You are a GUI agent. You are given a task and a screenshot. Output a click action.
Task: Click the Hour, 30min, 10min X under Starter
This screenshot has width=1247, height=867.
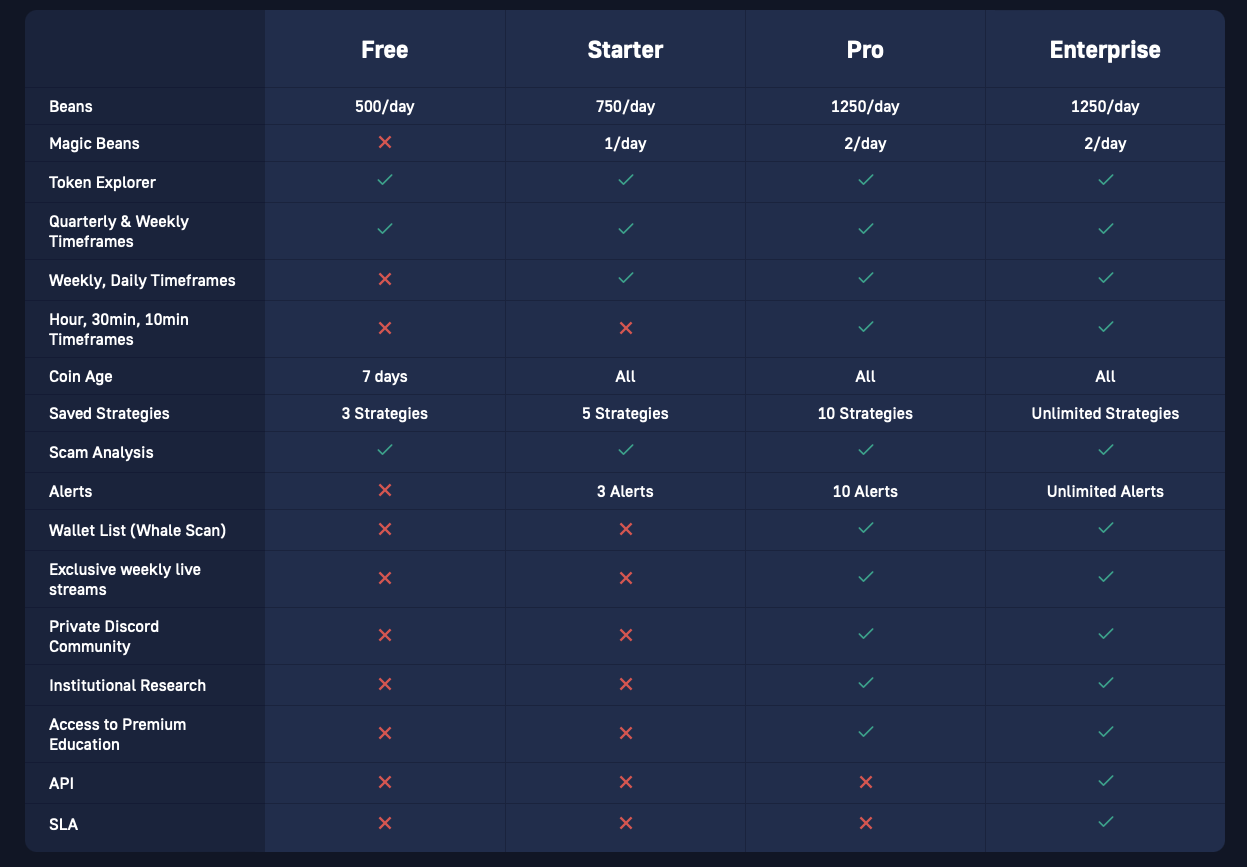pos(625,328)
